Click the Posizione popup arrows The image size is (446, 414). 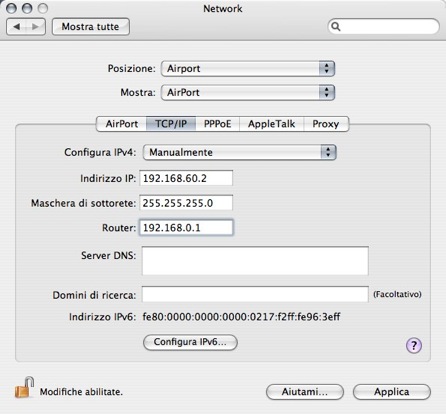coord(326,69)
